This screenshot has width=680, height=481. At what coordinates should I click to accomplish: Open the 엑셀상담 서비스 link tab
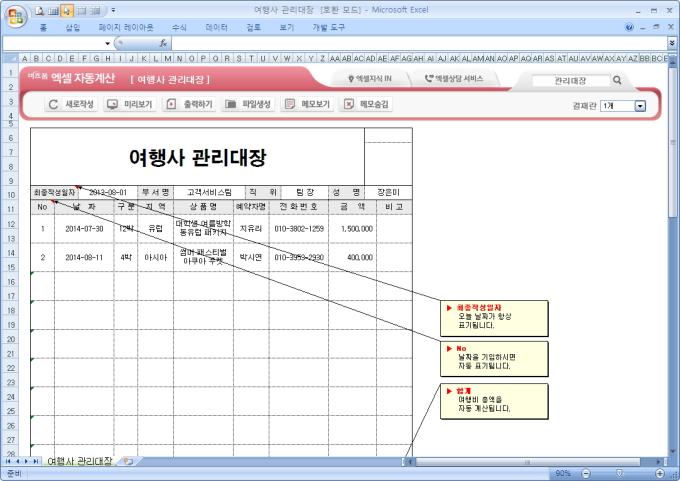tap(454, 79)
